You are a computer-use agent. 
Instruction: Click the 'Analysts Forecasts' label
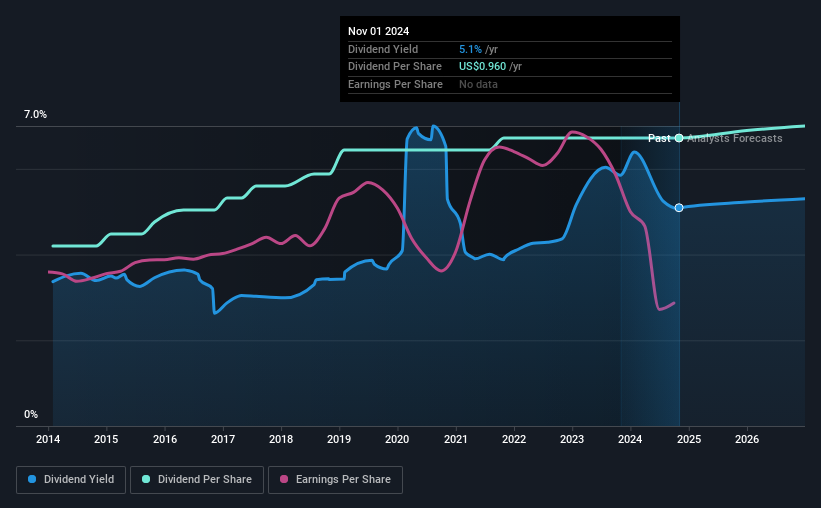pyautogui.click(x=735, y=138)
